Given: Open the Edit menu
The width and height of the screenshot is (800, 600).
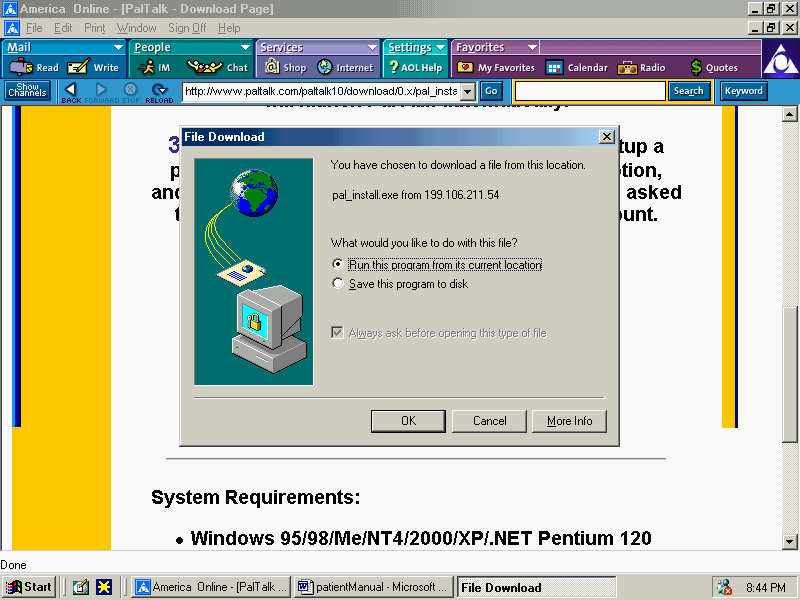Looking at the screenshot, I should click(63, 28).
